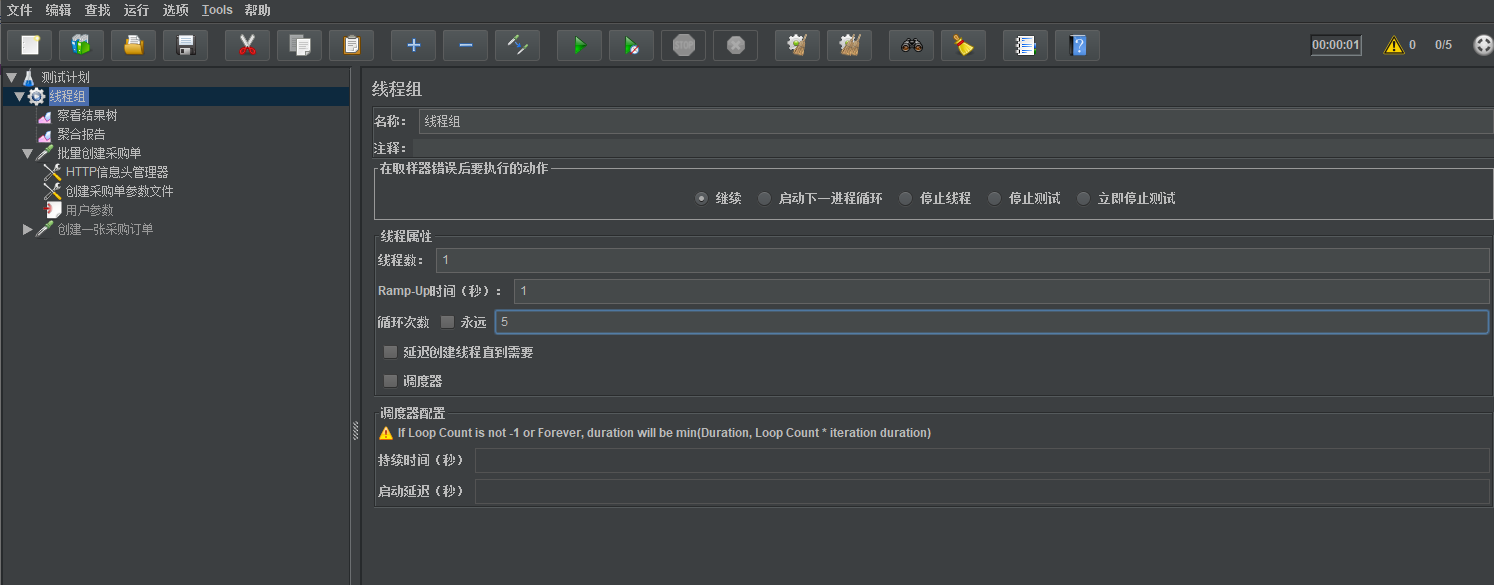Select 创建采购单参数文件 tree item

[120, 191]
